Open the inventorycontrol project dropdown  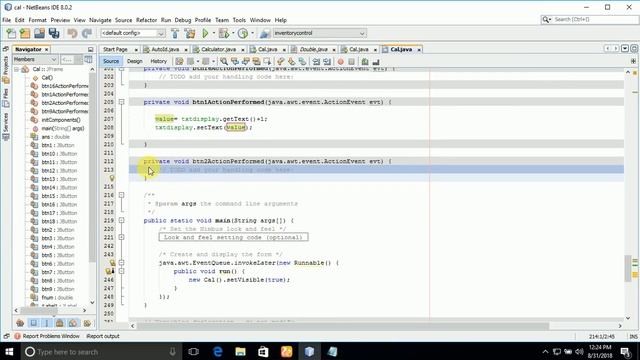pos(320,33)
